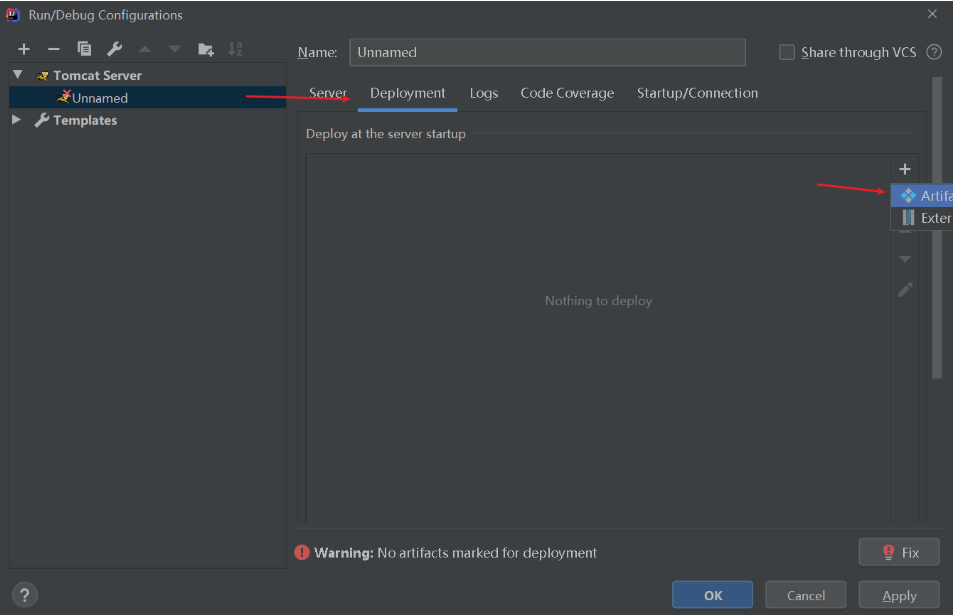Open the Logs tab
Screen dimensions: 955x615
pyautogui.click(x=484, y=93)
